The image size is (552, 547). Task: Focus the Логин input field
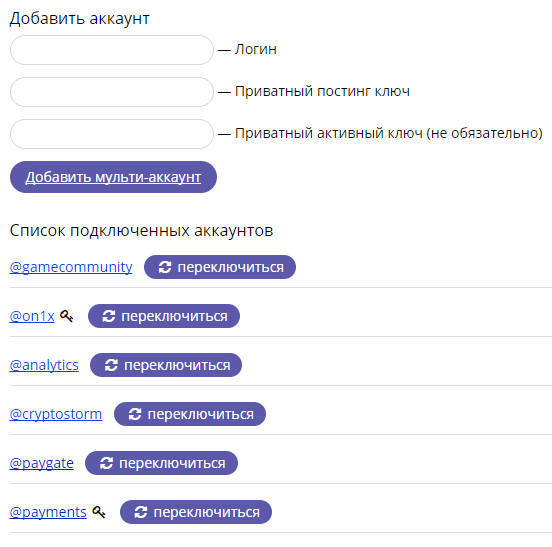(112, 50)
